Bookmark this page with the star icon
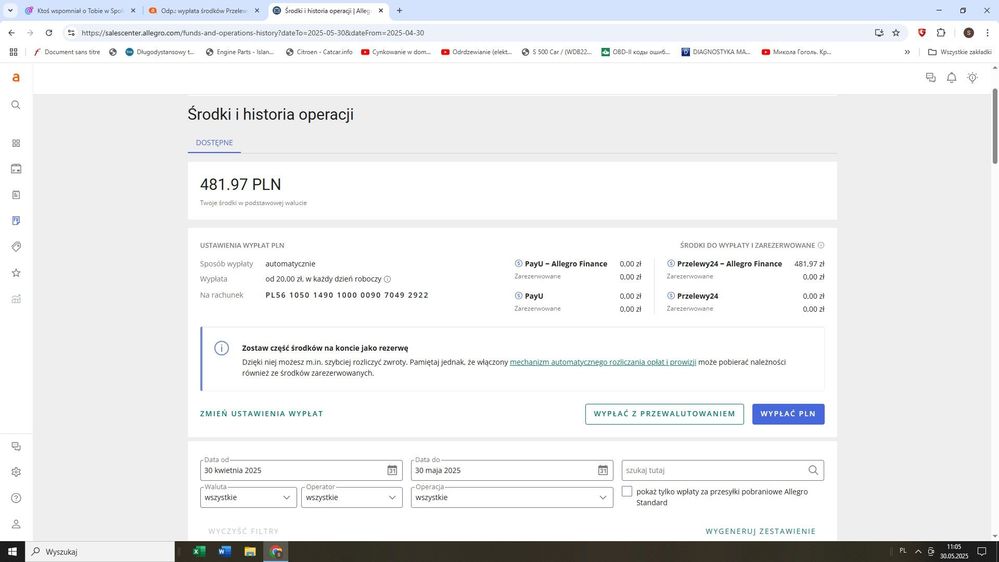Image resolution: width=999 pixels, height=562 pixels. click(x=896, y=32)
